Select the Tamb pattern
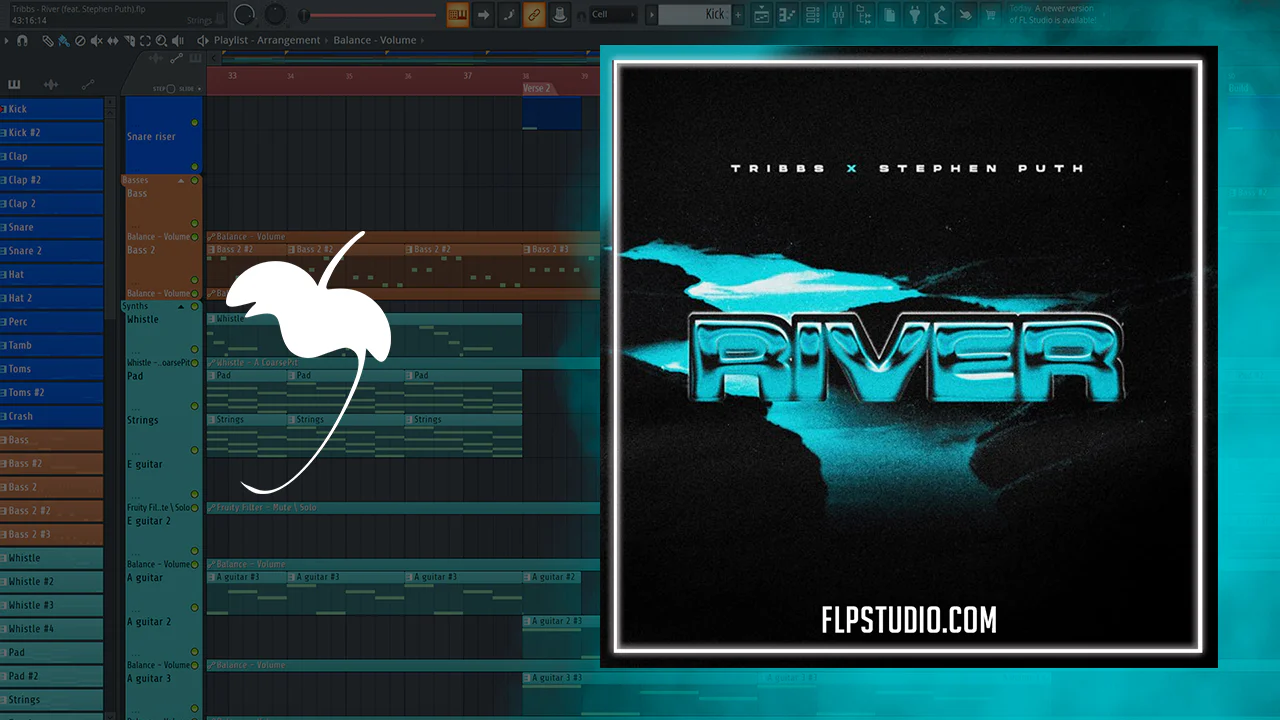1280x720 pixels. pos(52,345)
